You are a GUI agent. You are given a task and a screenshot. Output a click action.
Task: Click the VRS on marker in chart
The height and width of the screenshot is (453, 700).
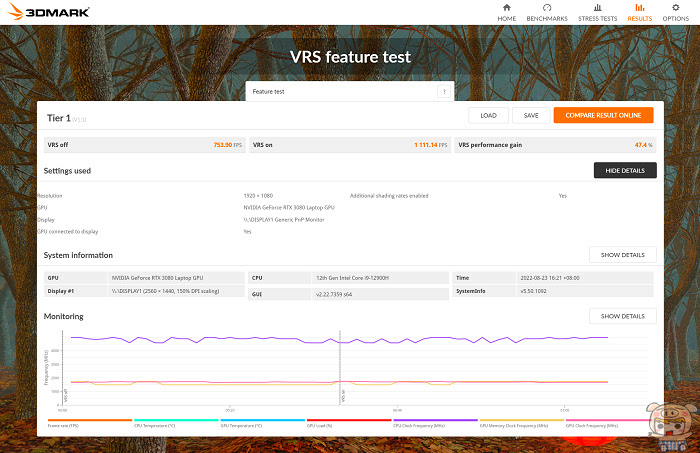click(343, 395)
